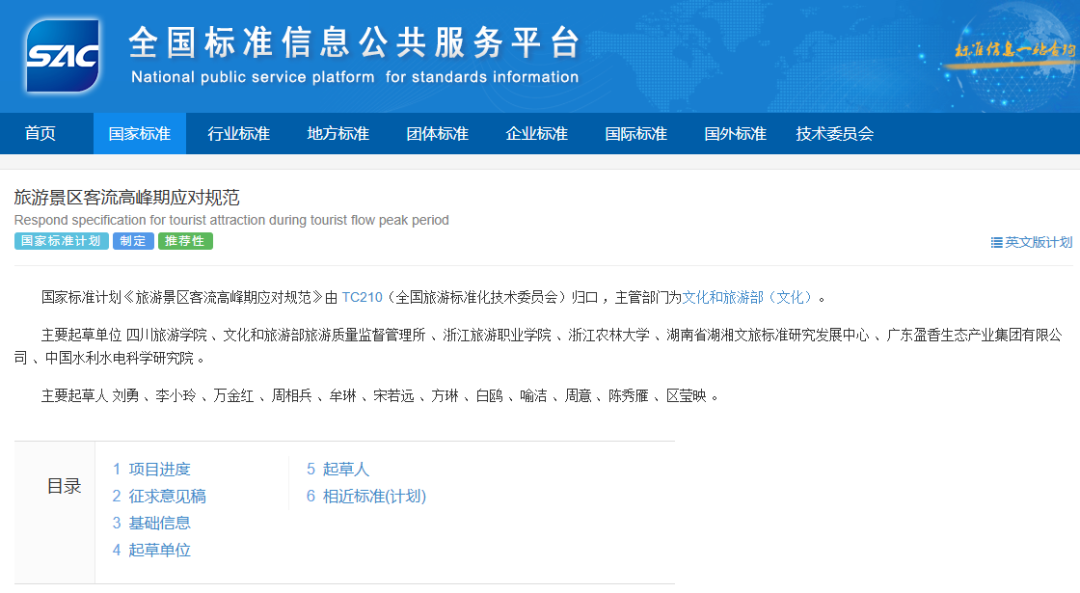The width and height of the screenshot is (1080, 593).
Task: Click the SAC logo icon
Action: pyautogui.click(x=63, y=56)
